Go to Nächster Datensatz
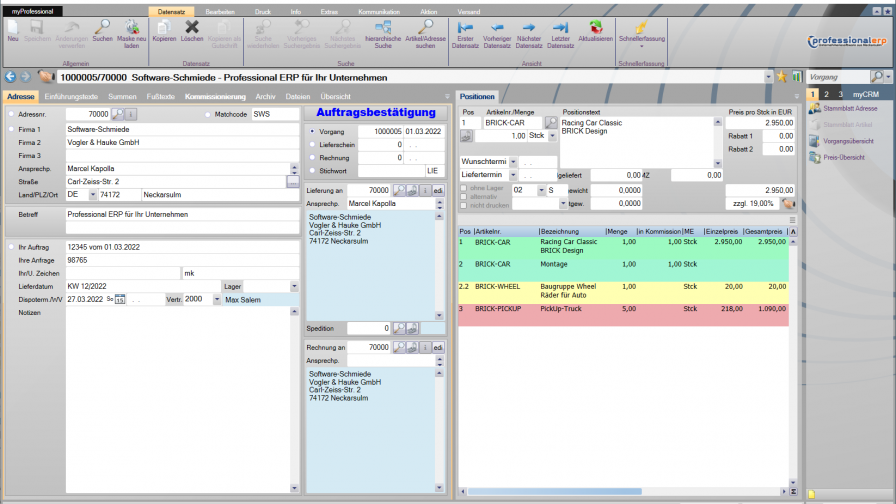The height and width of the screenshot is (504, 896). click(529, 30)
